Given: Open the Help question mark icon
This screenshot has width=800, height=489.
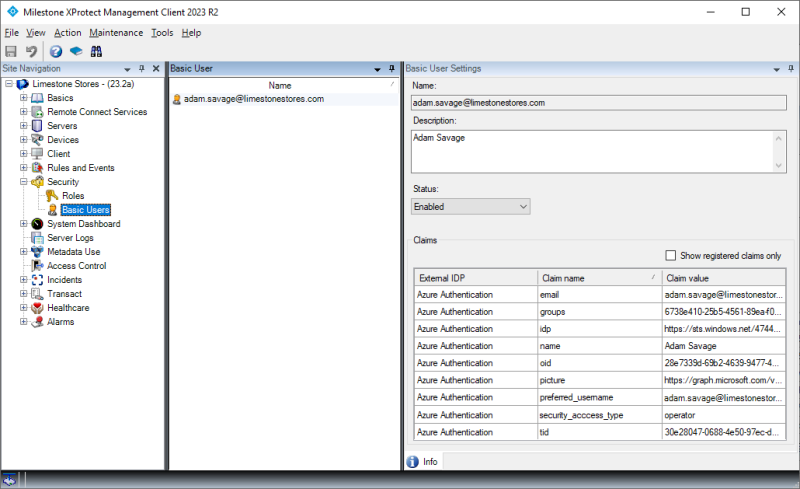Looking at the screenshot, I should [x=56, y=51].
